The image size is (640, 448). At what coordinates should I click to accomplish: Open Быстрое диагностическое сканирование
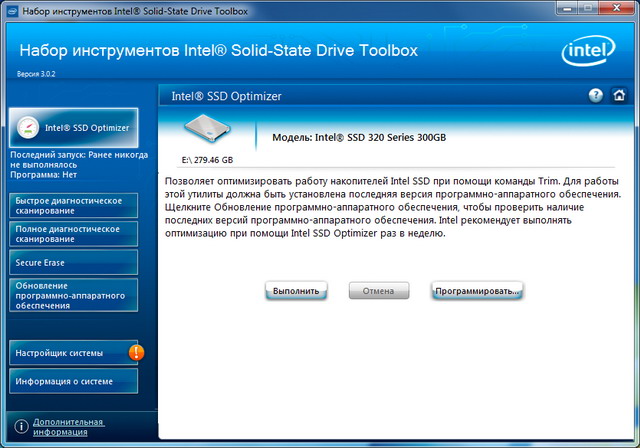click(x=73, y=206)
